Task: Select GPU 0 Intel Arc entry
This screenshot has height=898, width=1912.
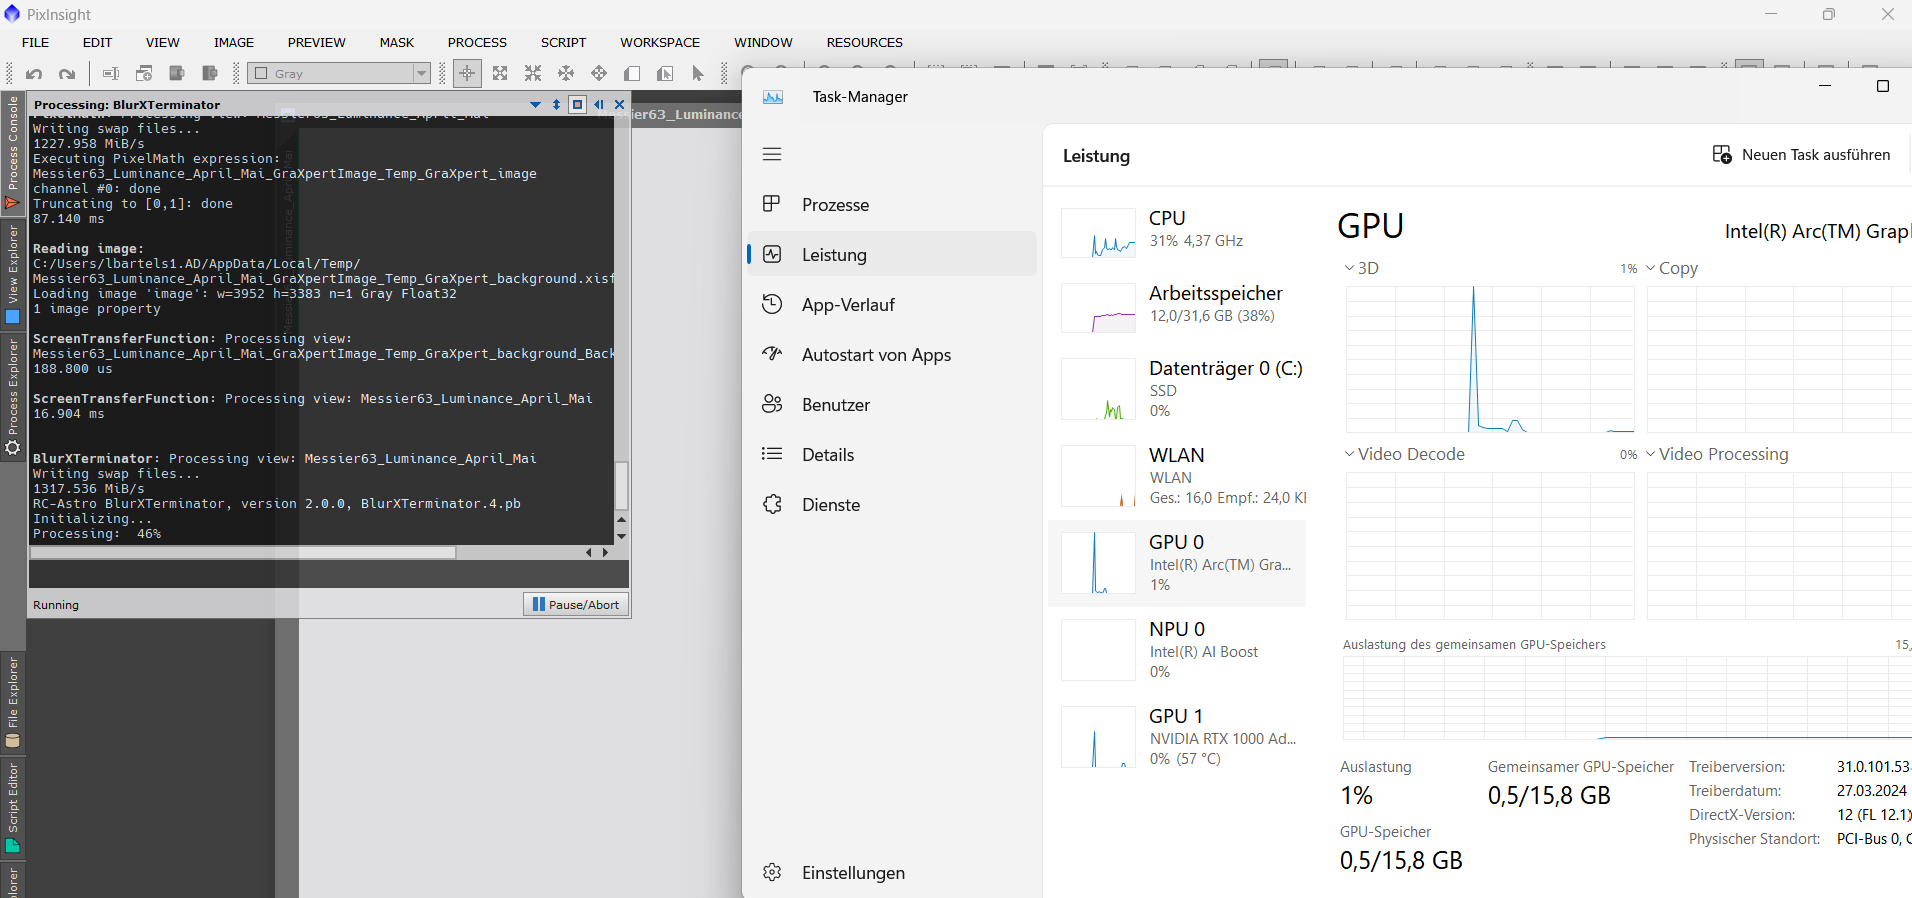Action: point(1177,563)
